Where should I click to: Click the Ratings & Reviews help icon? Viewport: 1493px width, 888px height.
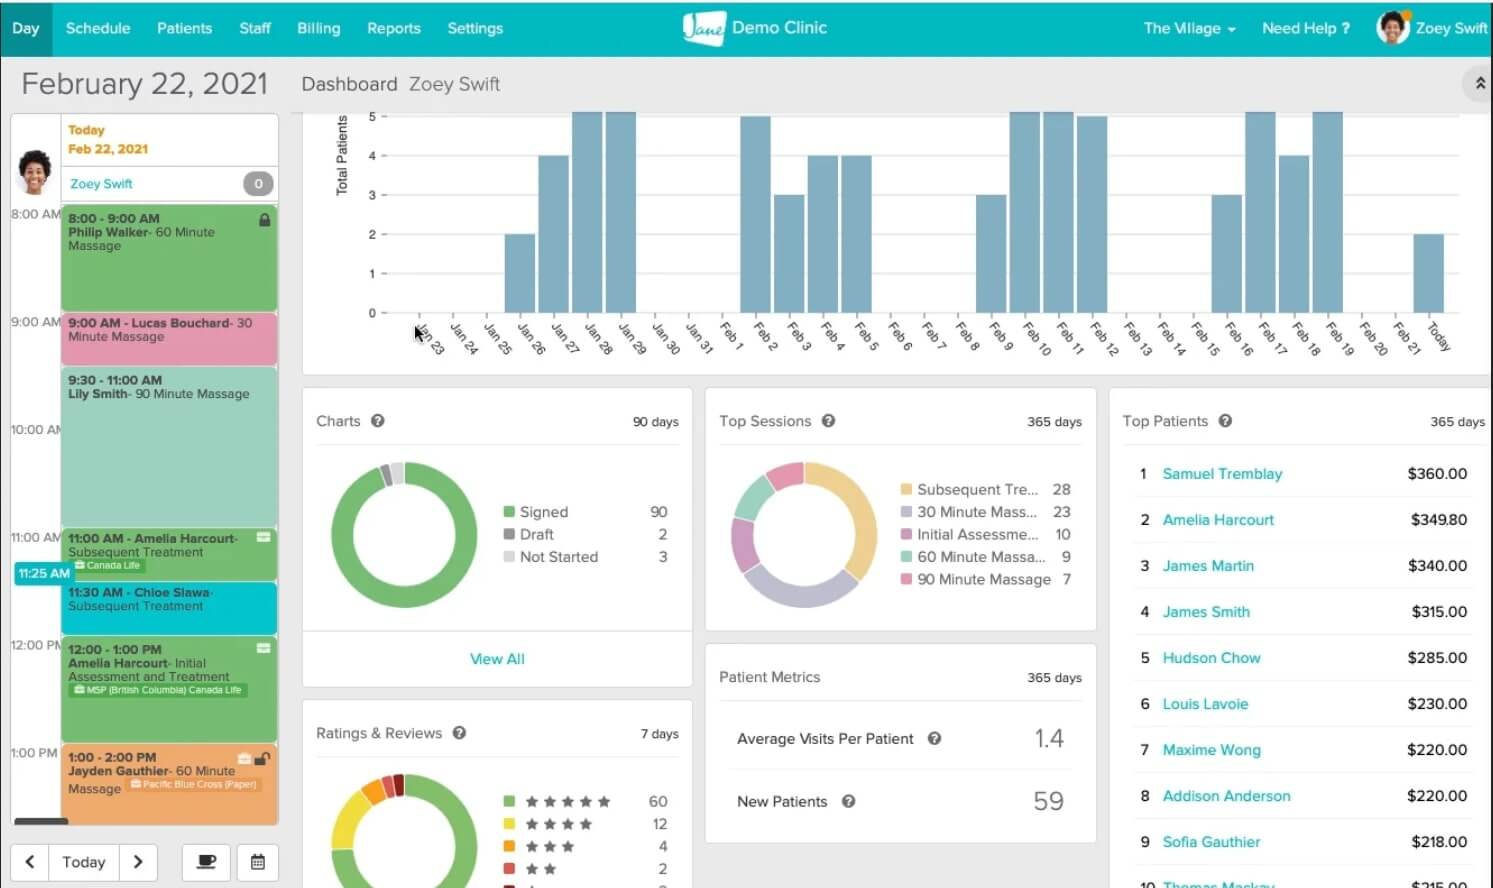(x=459, y=733)
